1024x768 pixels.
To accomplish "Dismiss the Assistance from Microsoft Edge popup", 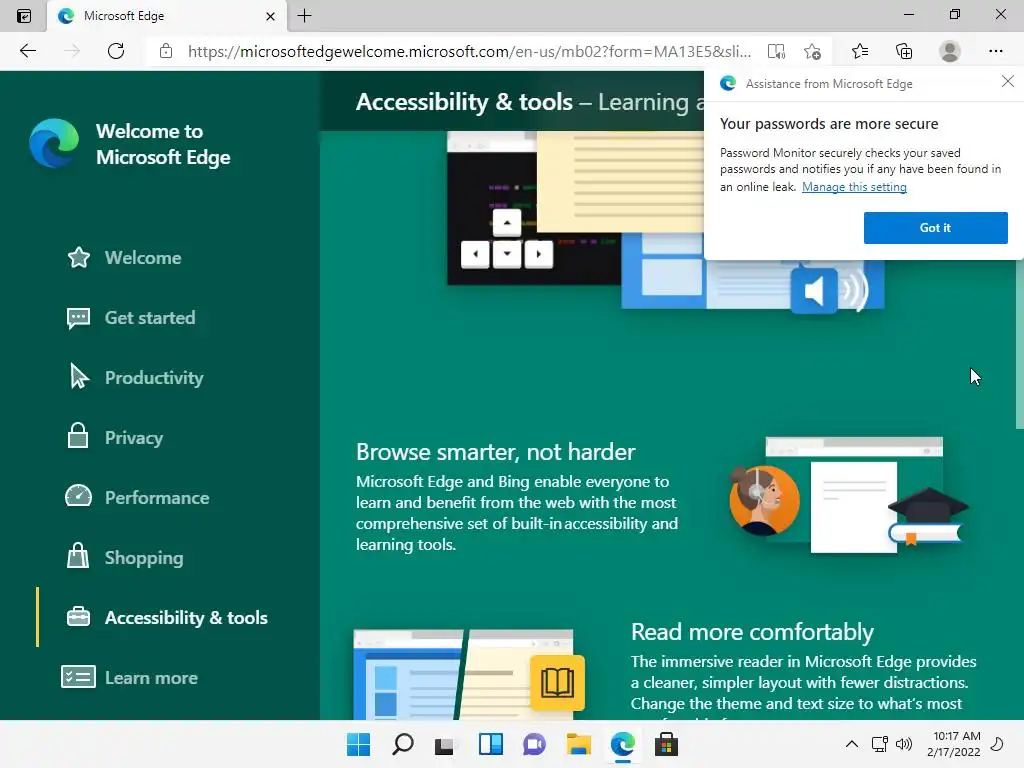I will point(1008,82).
